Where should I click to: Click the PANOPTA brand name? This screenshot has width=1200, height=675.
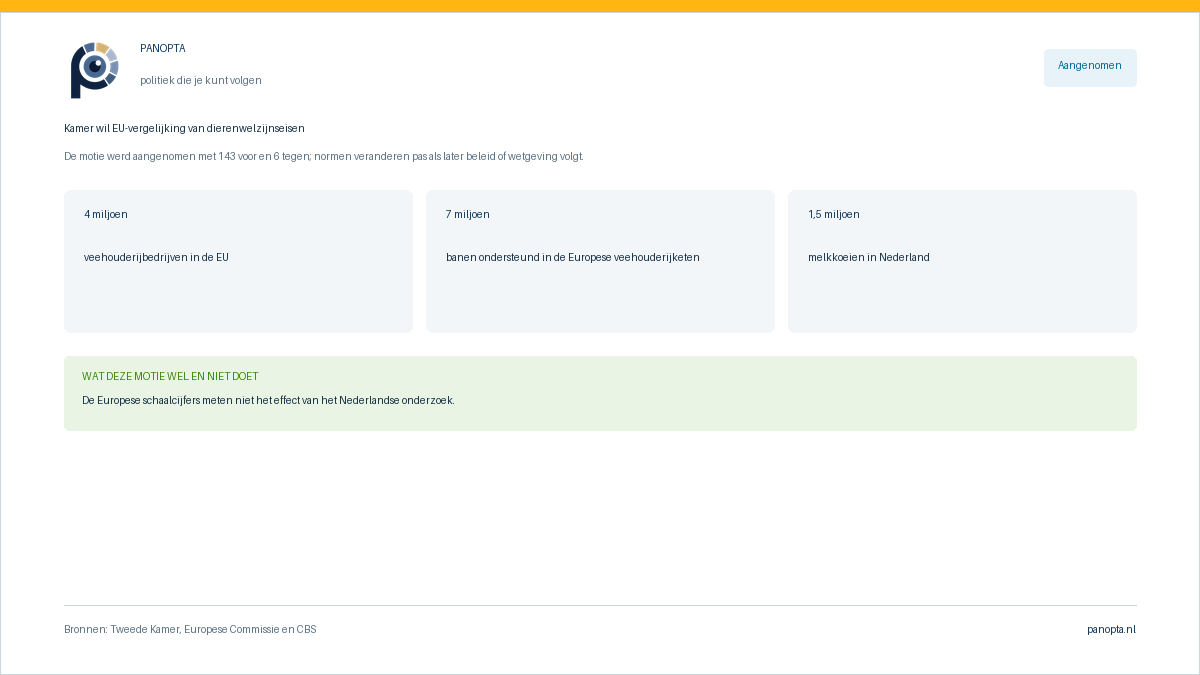tap(163, 49)
